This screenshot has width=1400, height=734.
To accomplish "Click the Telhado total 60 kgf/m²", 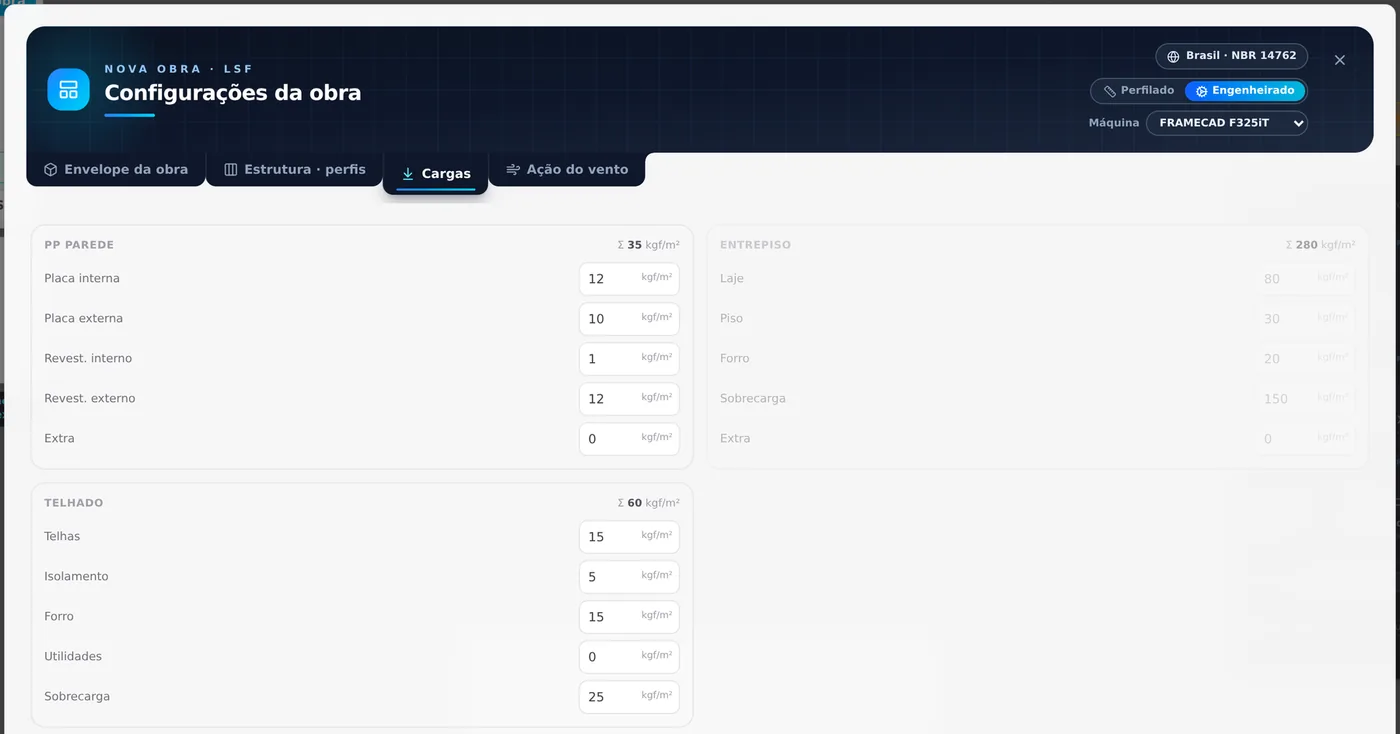I will pos(649,503).
